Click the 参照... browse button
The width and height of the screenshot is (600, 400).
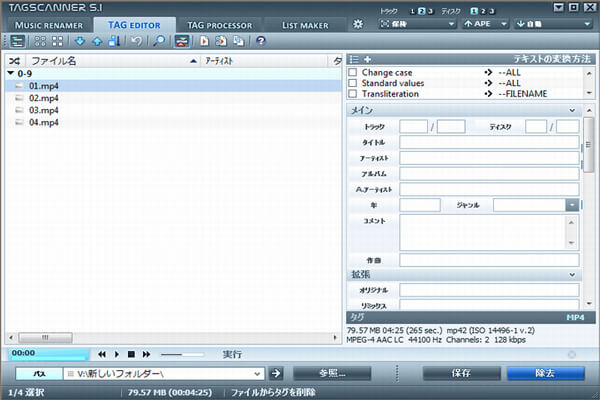point(332,373)
